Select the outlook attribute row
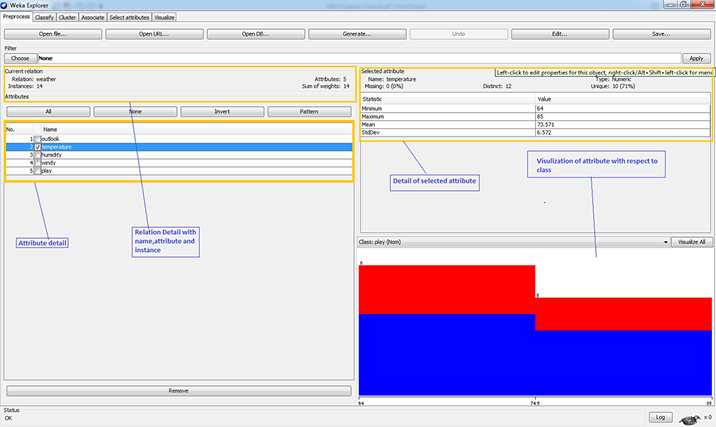 click(179, 139)
